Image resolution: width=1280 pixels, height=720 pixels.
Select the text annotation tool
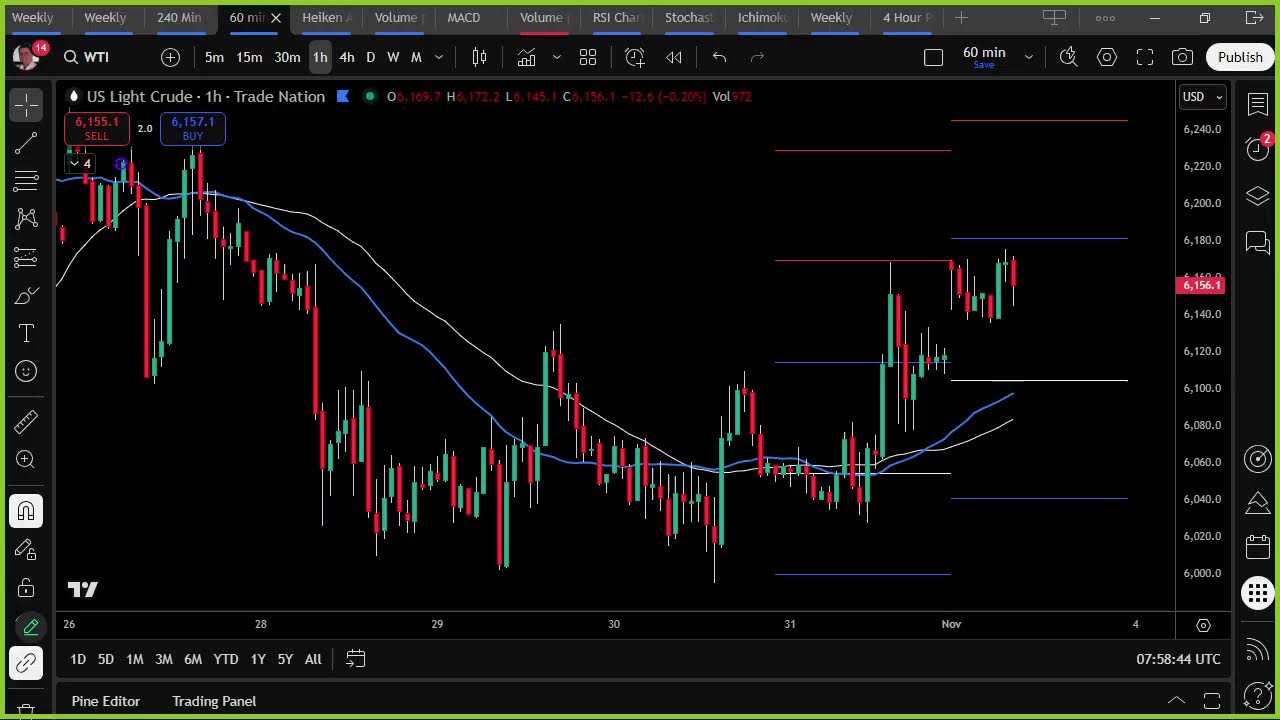(26, 333)
